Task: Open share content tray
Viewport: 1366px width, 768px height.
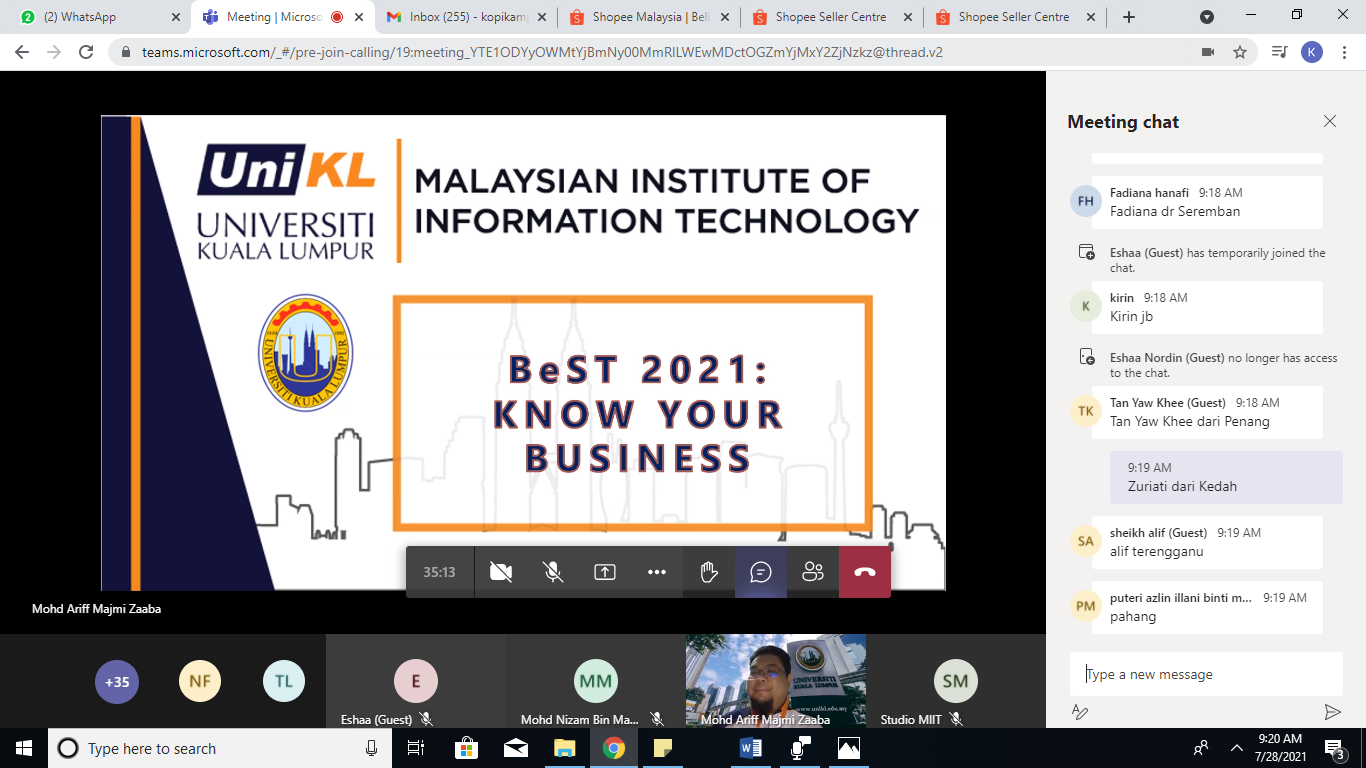Action: pos(605,572)
